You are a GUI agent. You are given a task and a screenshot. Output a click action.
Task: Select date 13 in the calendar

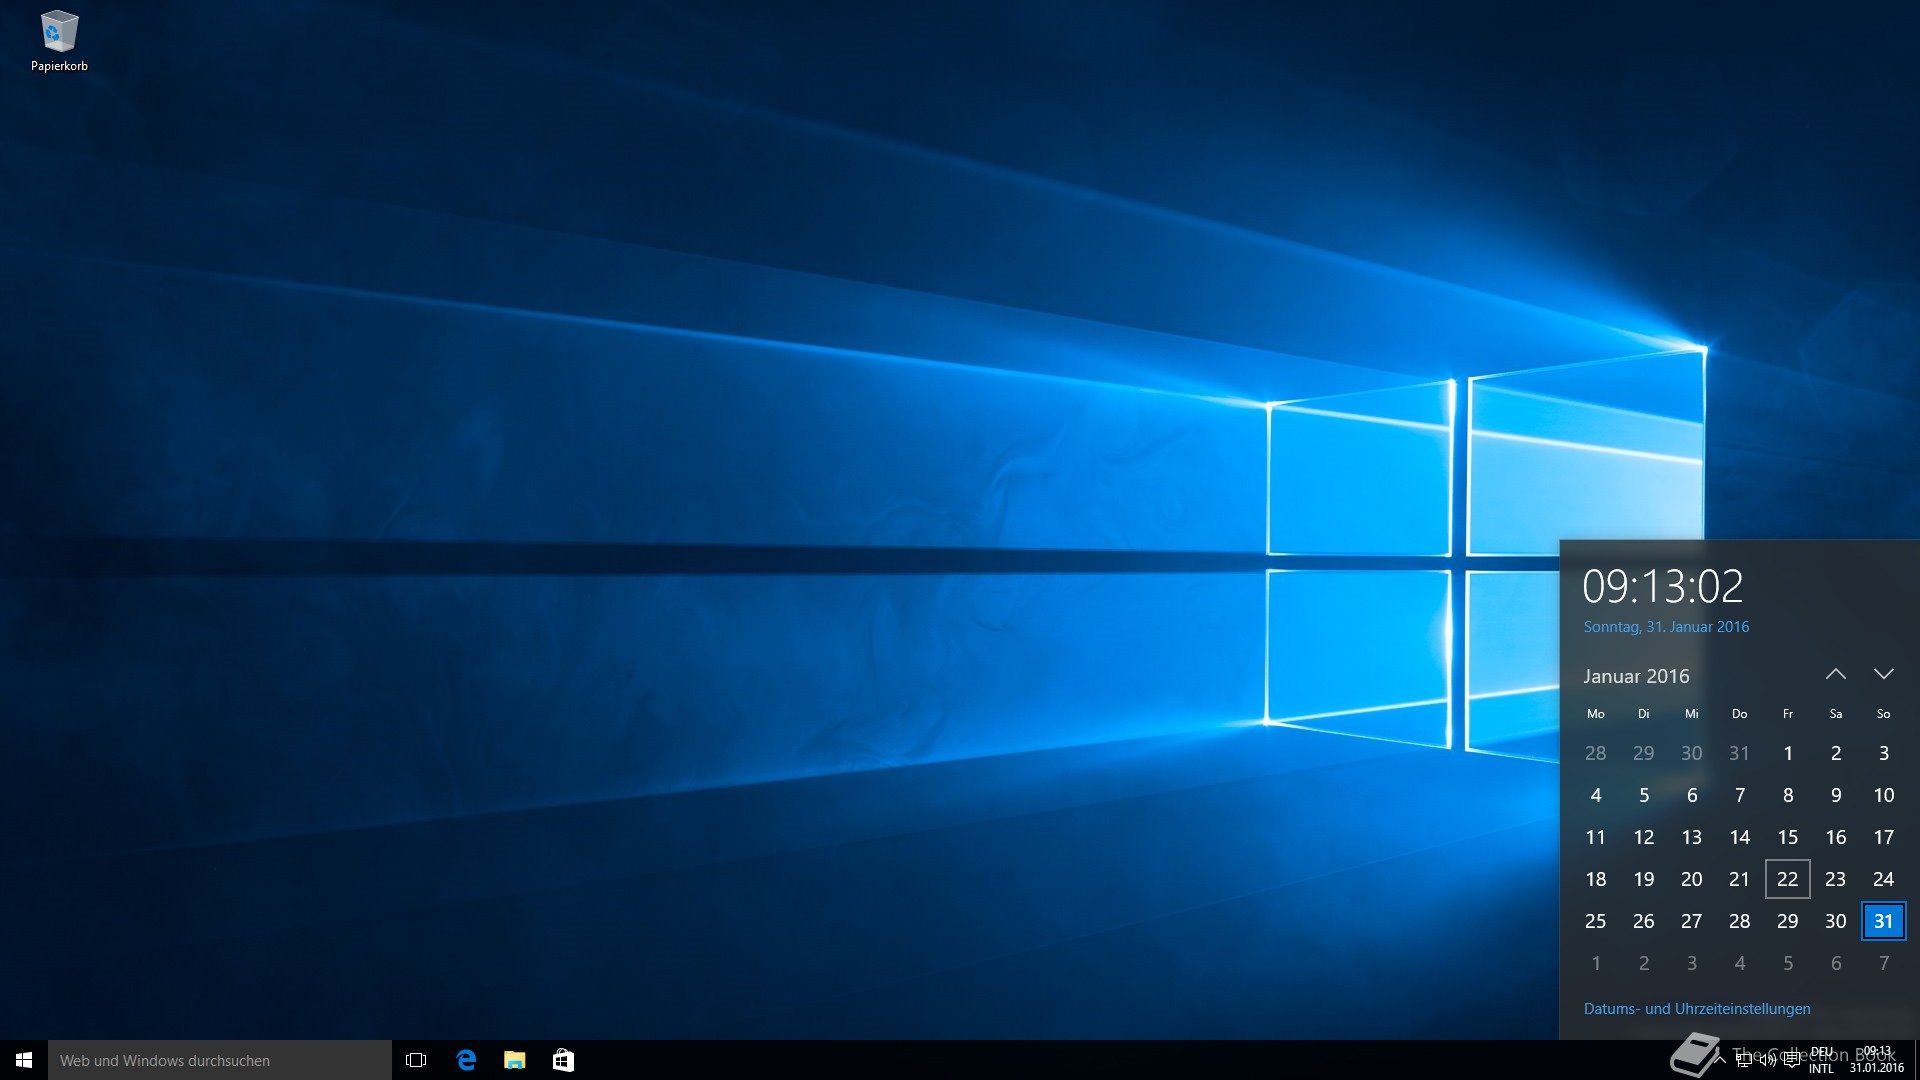click(x=1692, y=837)
